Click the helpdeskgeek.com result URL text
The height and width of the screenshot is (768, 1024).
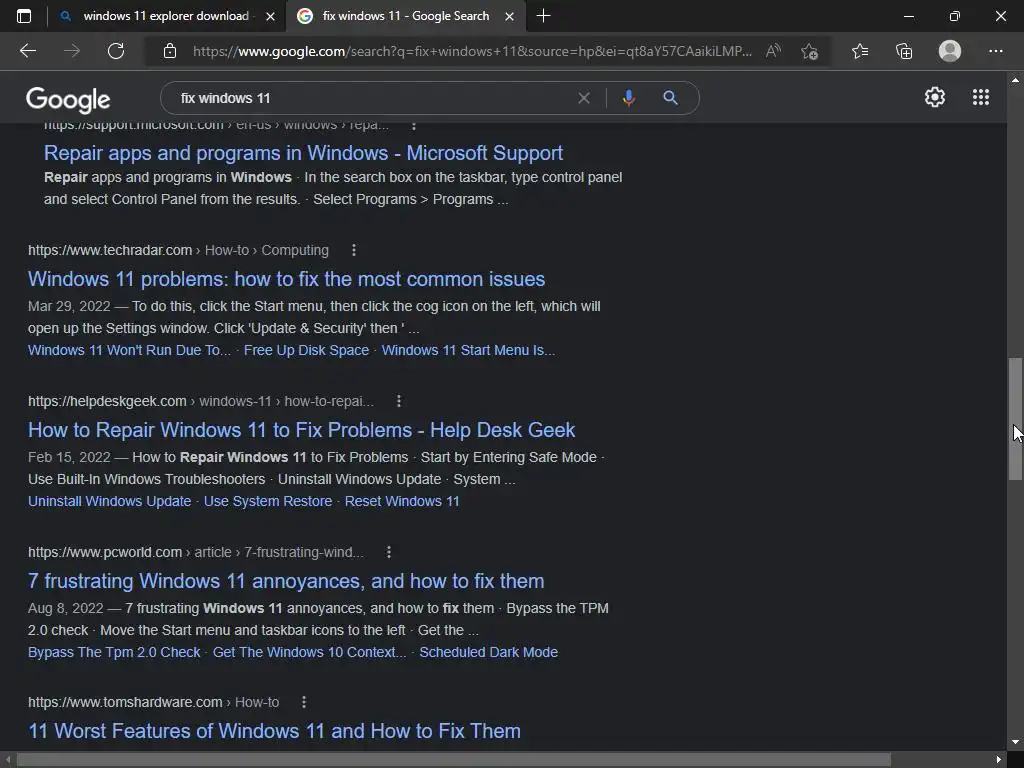pos(201,401)
